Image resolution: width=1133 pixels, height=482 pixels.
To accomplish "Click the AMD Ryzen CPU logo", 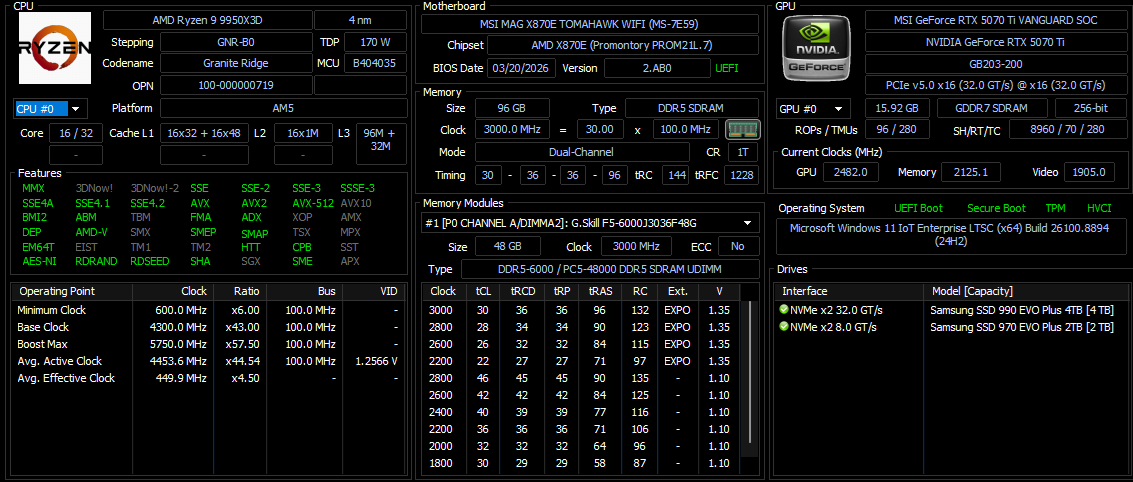I will [55, 48].
